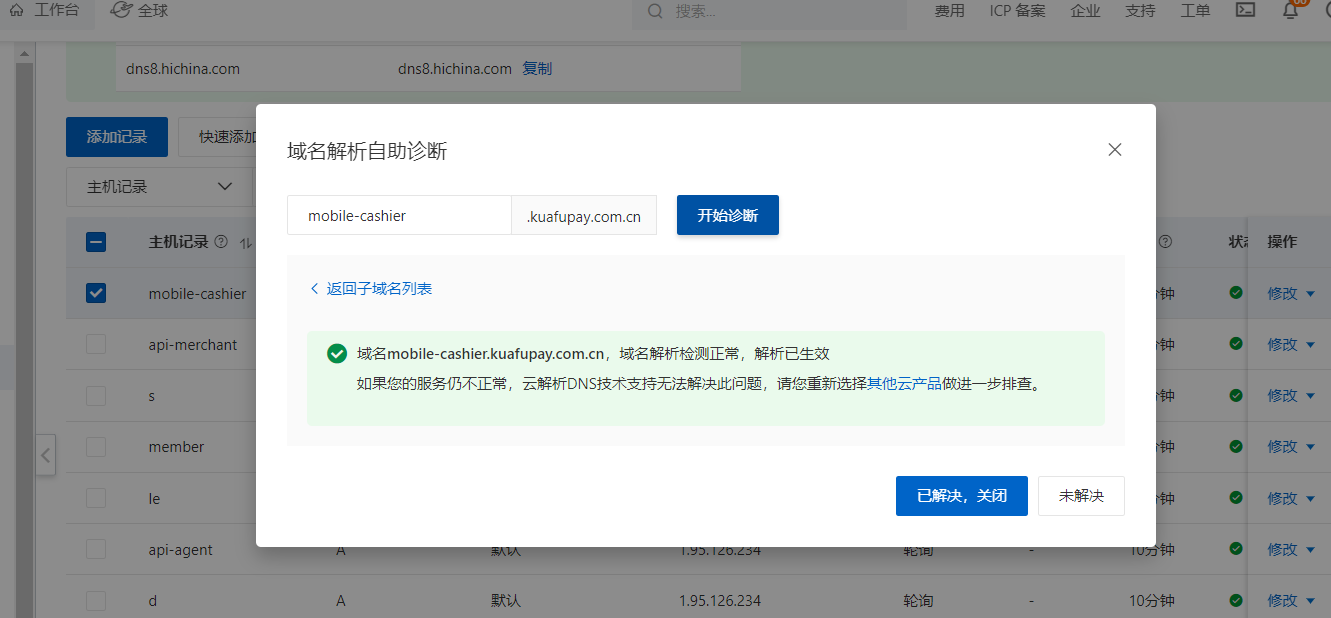Image resolution: width=1331 pixels, height=618 pixels.
Task: Expand 修改 dropdown arrow for le row
Action: (1310, 499)
